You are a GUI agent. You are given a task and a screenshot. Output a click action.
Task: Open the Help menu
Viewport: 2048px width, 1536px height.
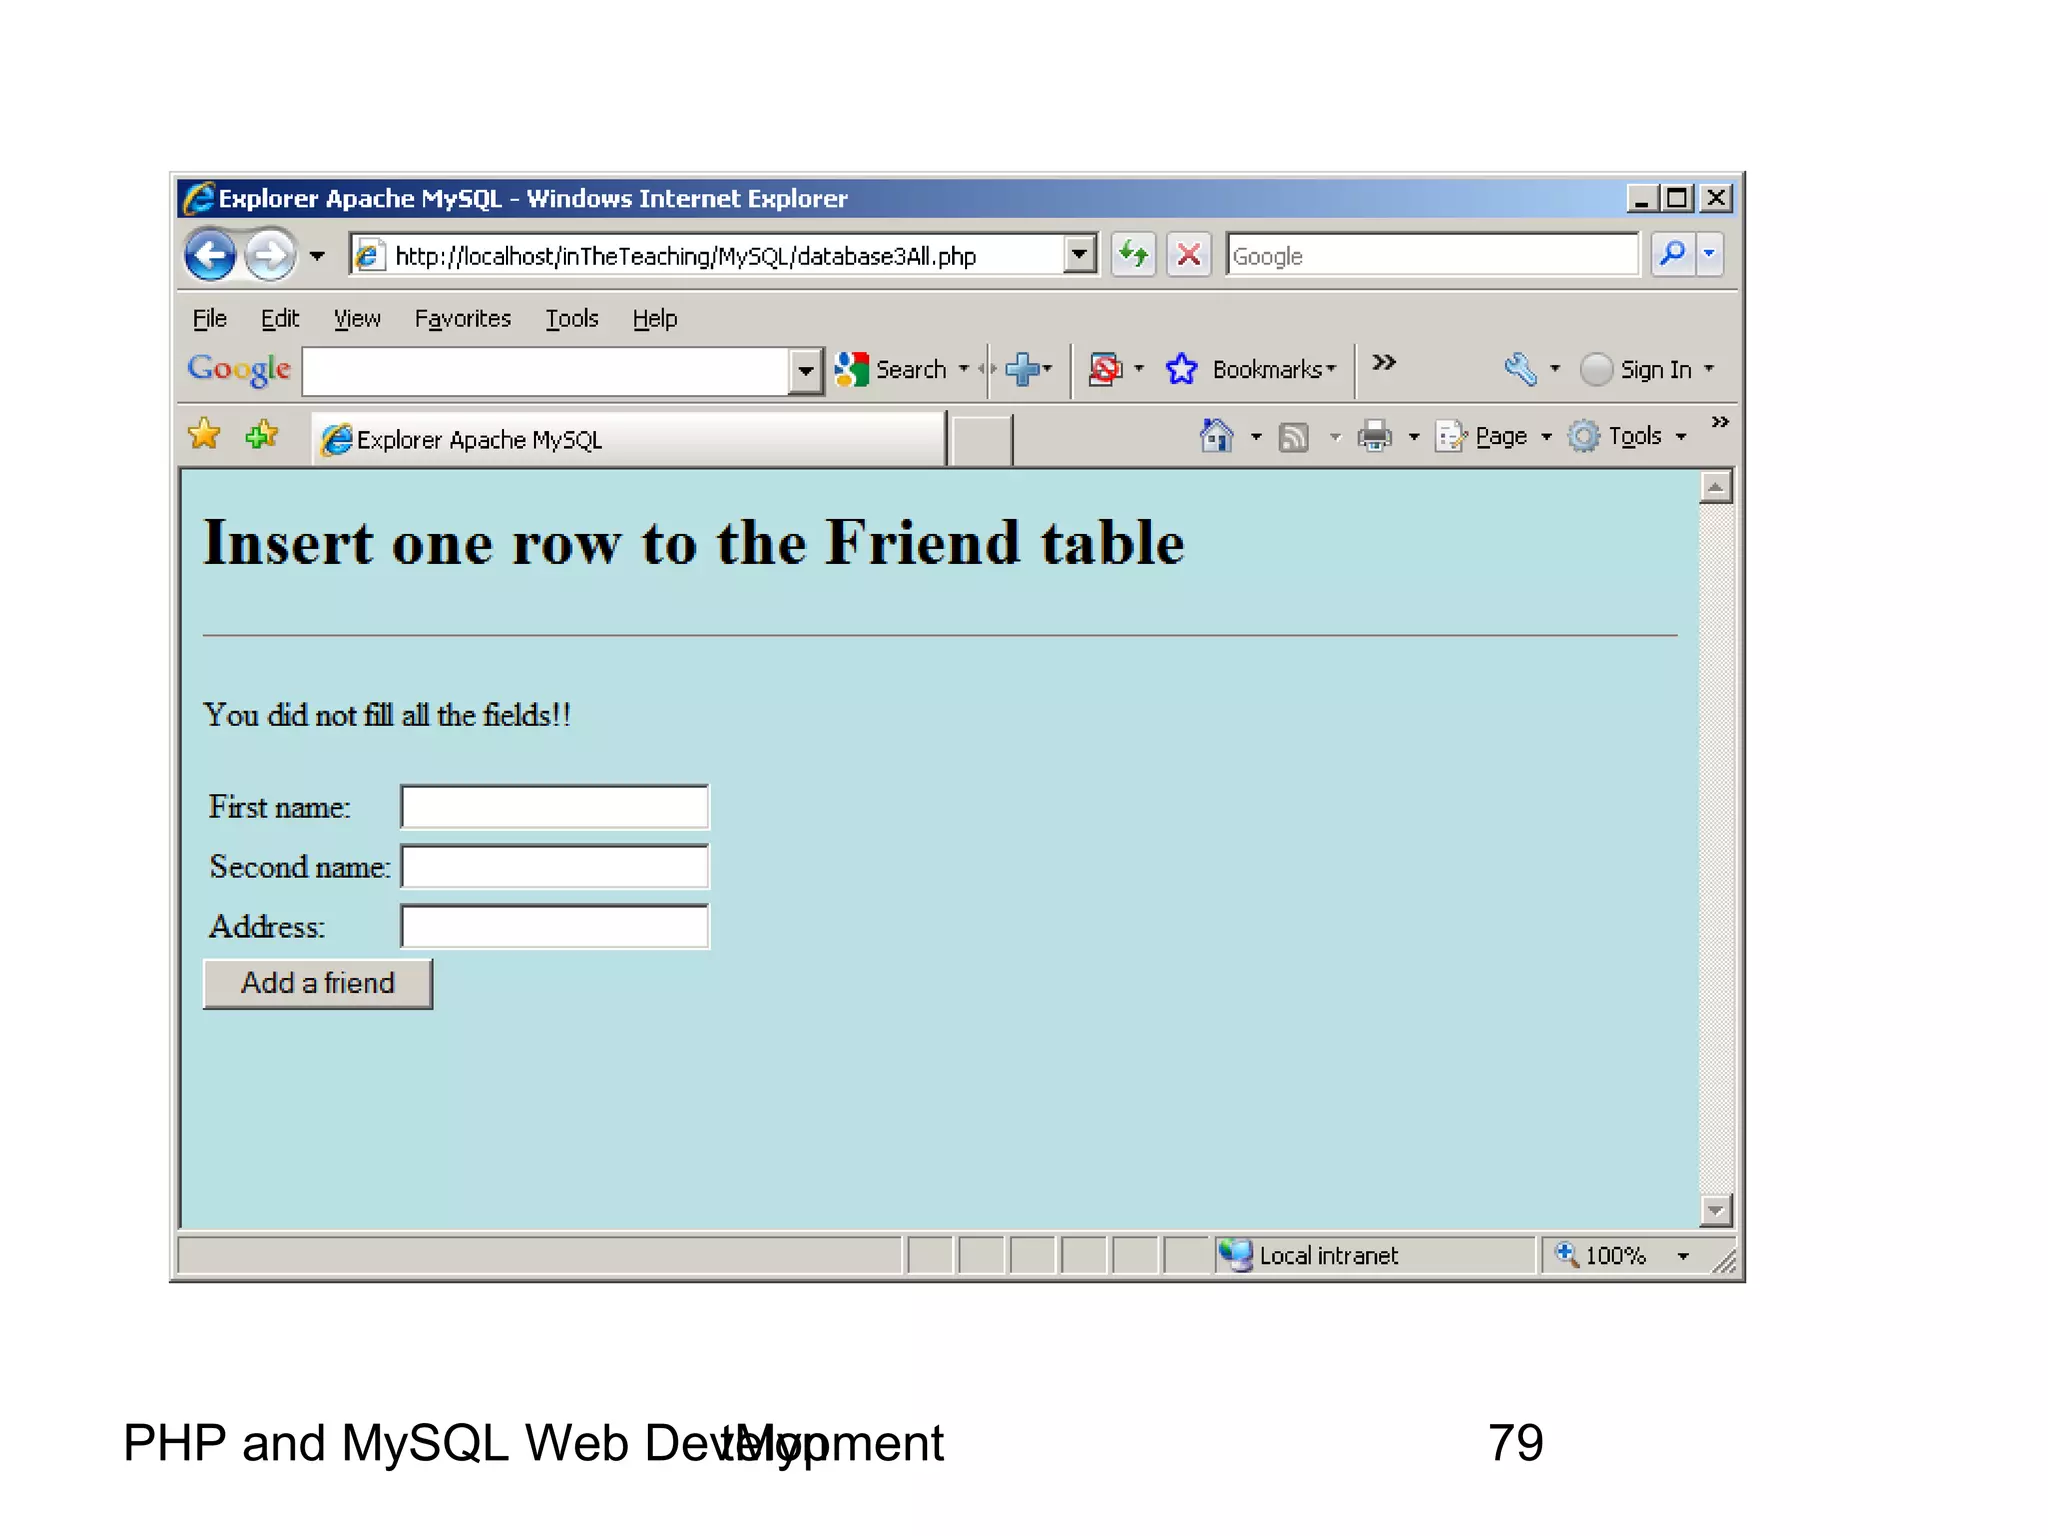[x=655, y=318]
